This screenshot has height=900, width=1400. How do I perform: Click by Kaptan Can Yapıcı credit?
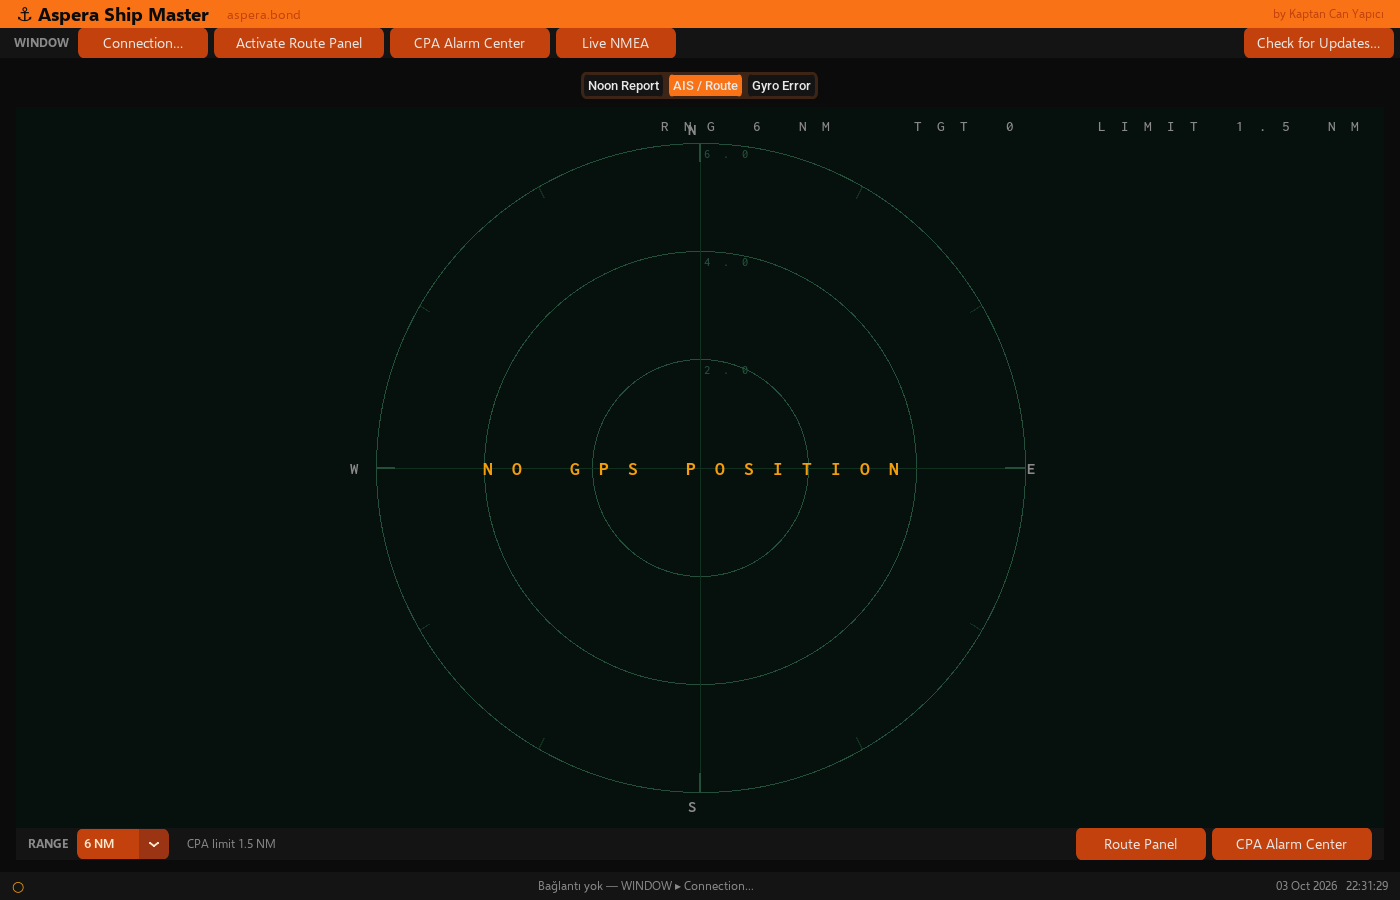pos(1328,14)
